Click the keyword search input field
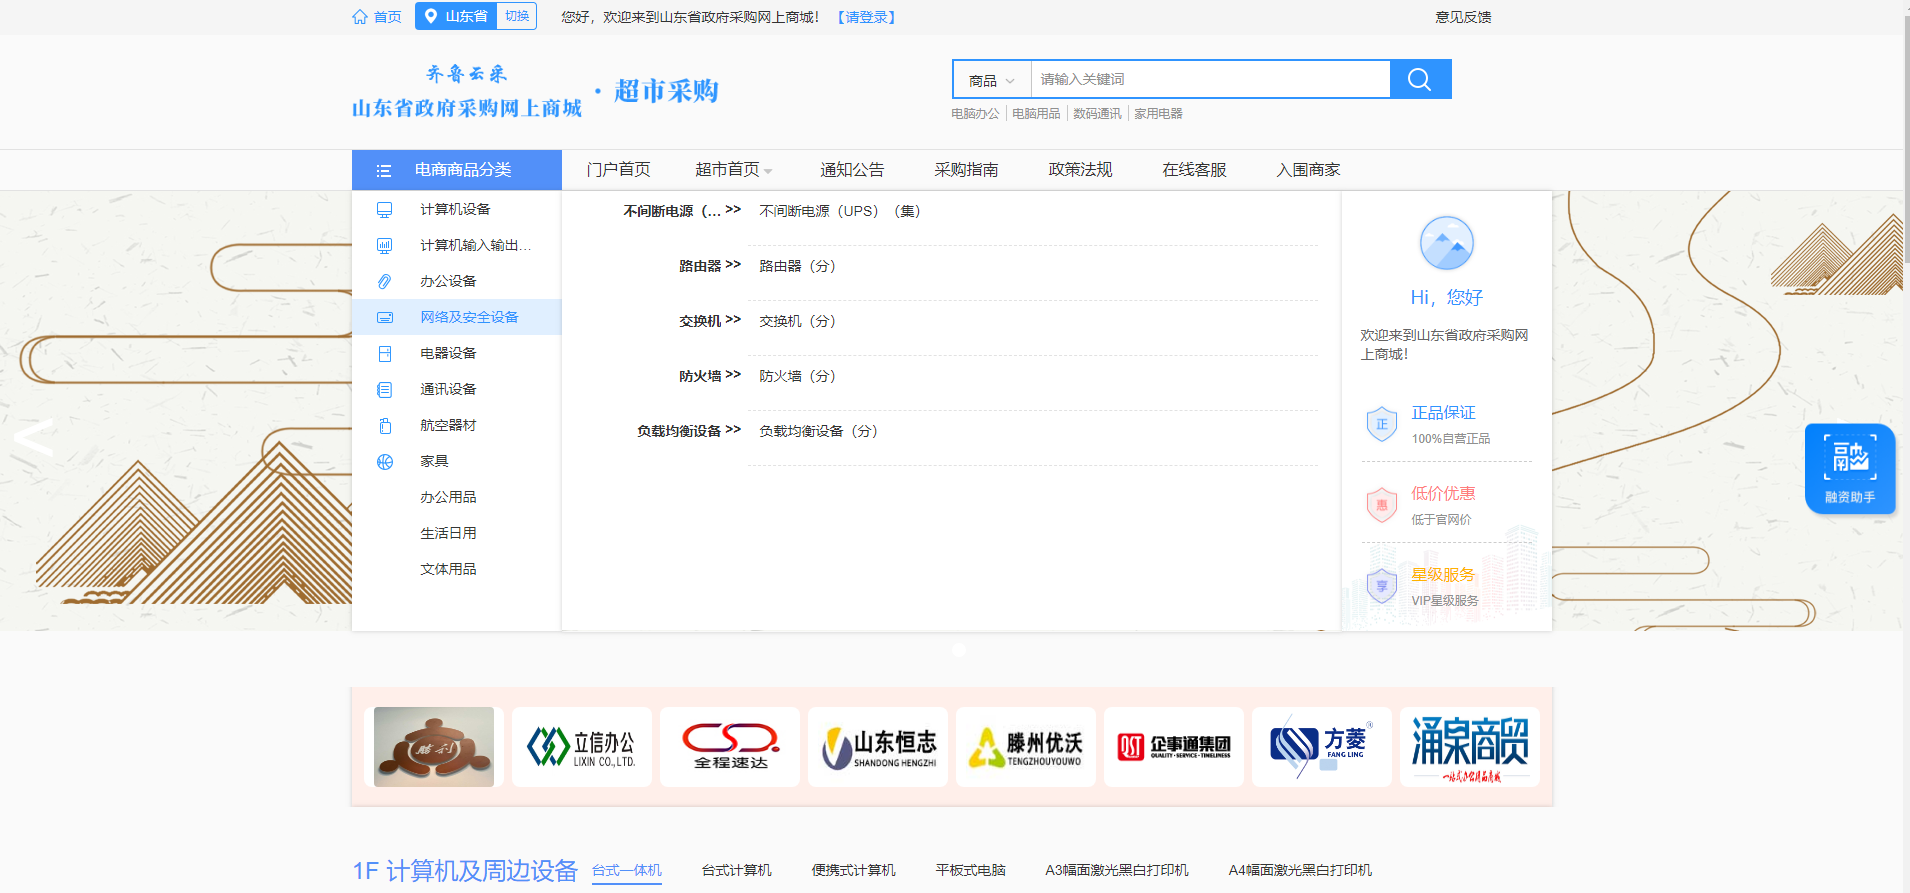This screenshot has width=1910, height=893. point(1210,79)
